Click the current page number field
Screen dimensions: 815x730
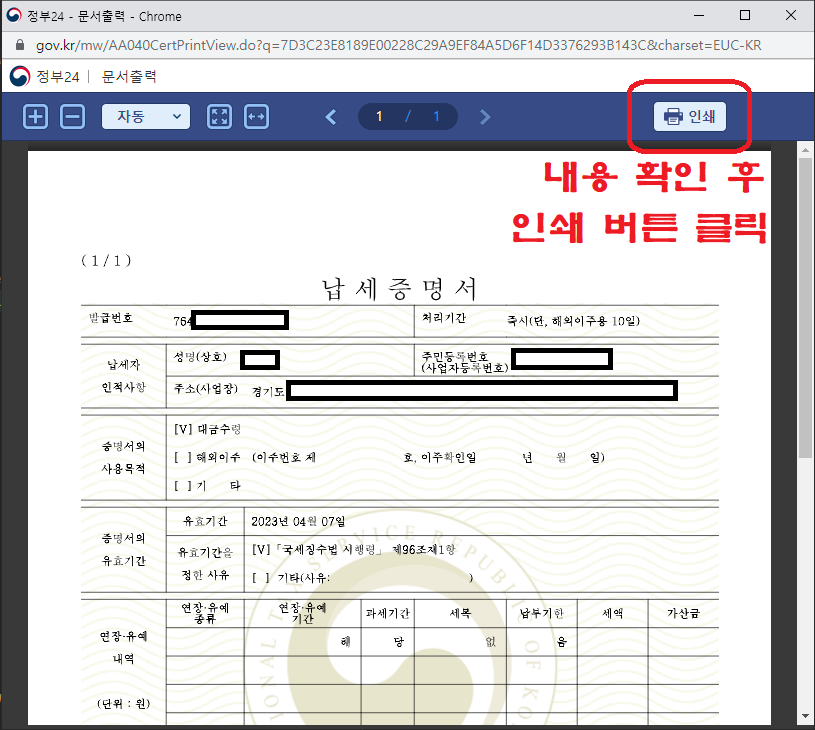379,116
